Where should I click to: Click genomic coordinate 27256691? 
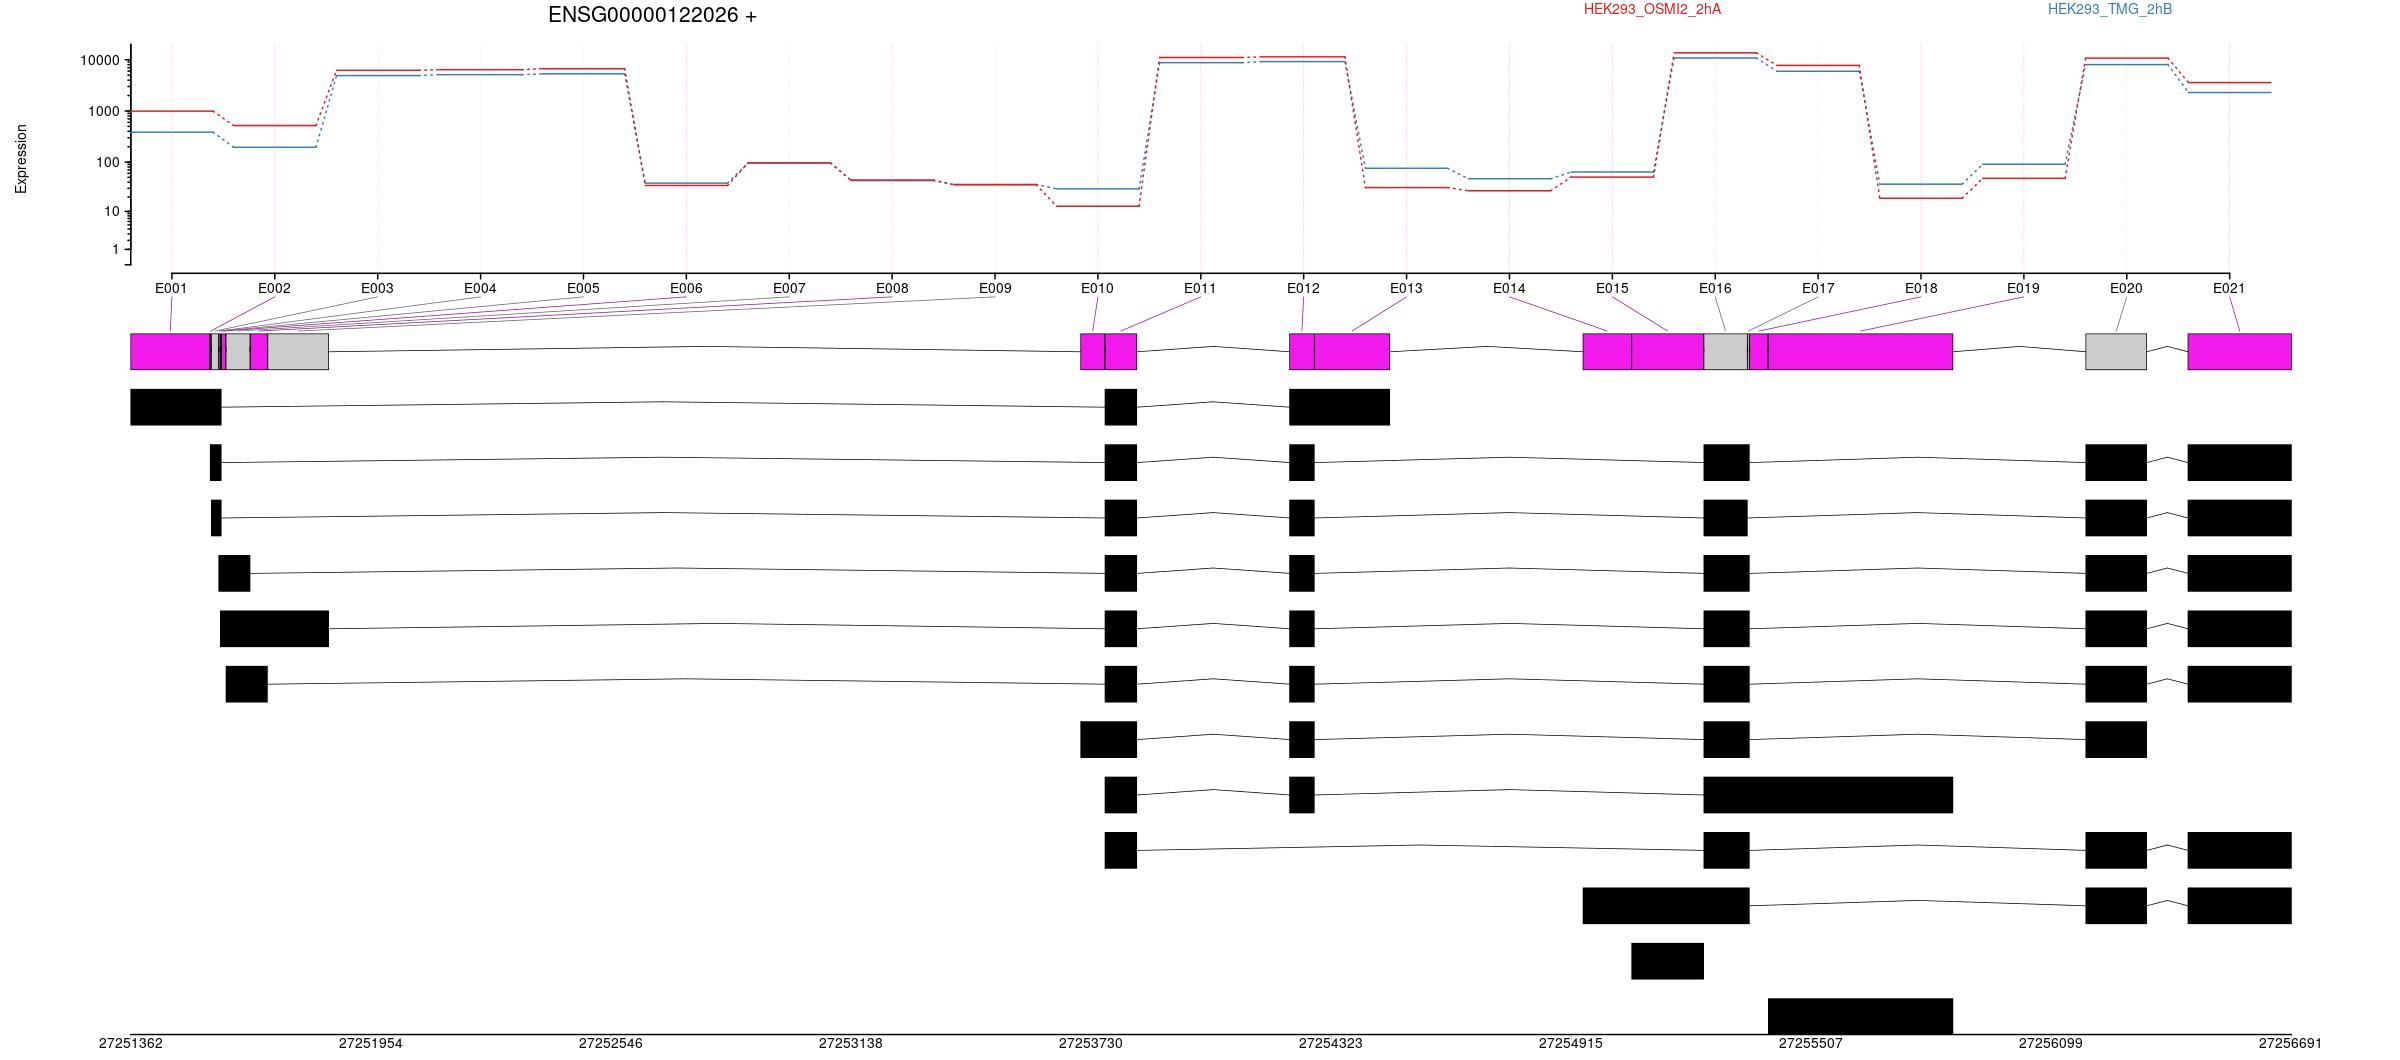point(2291,1043)
